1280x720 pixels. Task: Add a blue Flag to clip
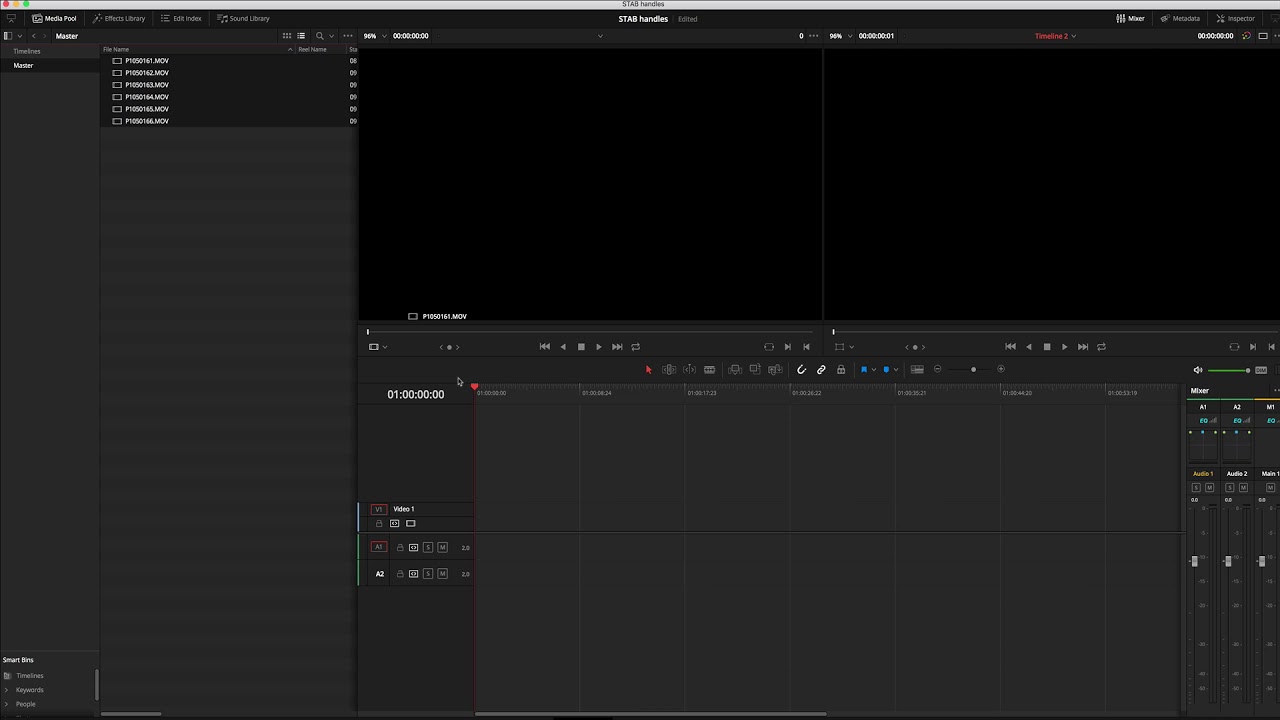864,370
